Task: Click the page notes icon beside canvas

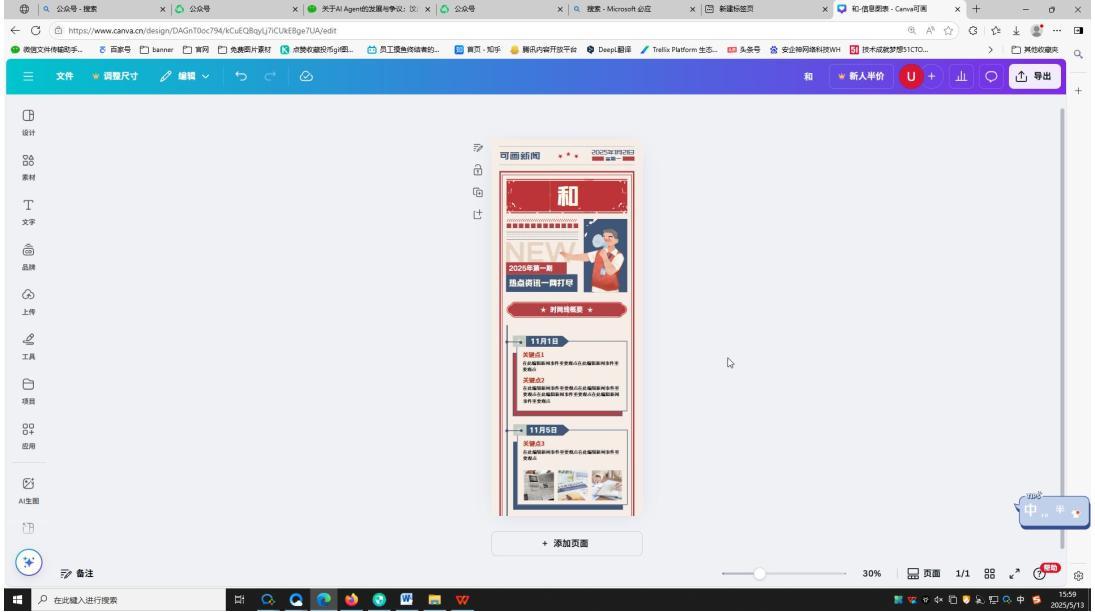Action: click(x=478, y=147)
